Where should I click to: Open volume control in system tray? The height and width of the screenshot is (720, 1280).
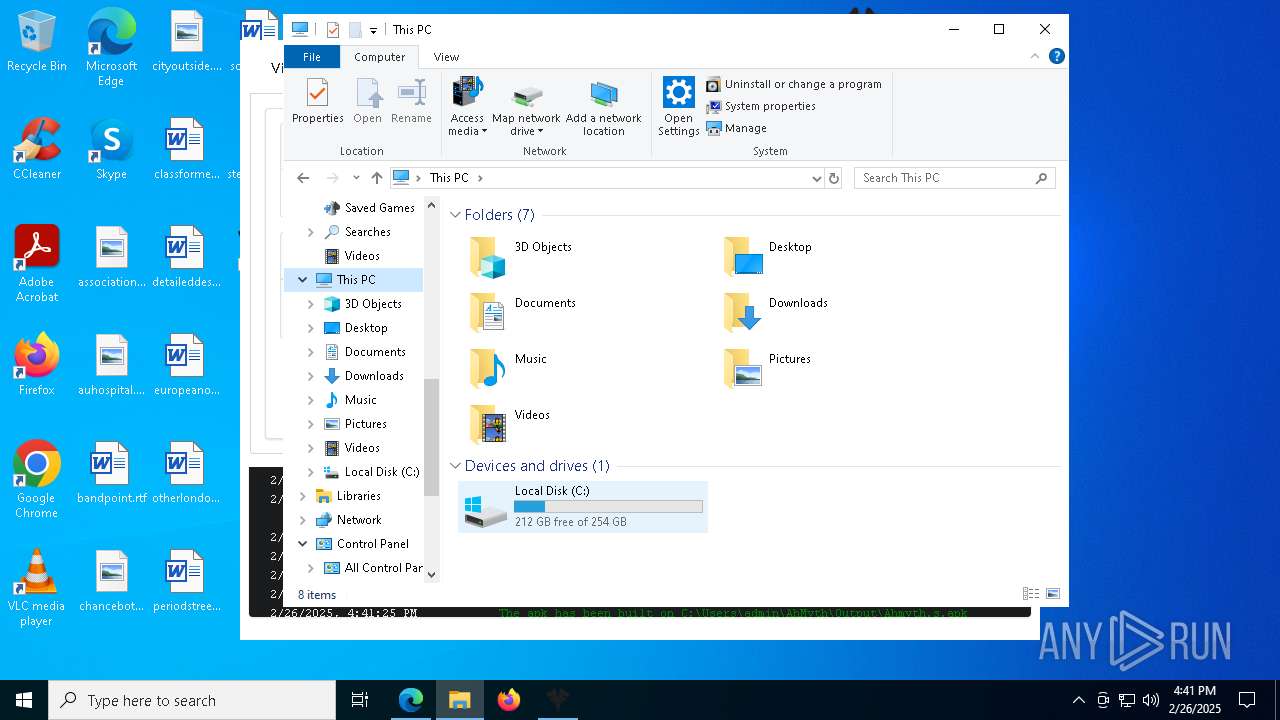click(x=1151, y=700)
